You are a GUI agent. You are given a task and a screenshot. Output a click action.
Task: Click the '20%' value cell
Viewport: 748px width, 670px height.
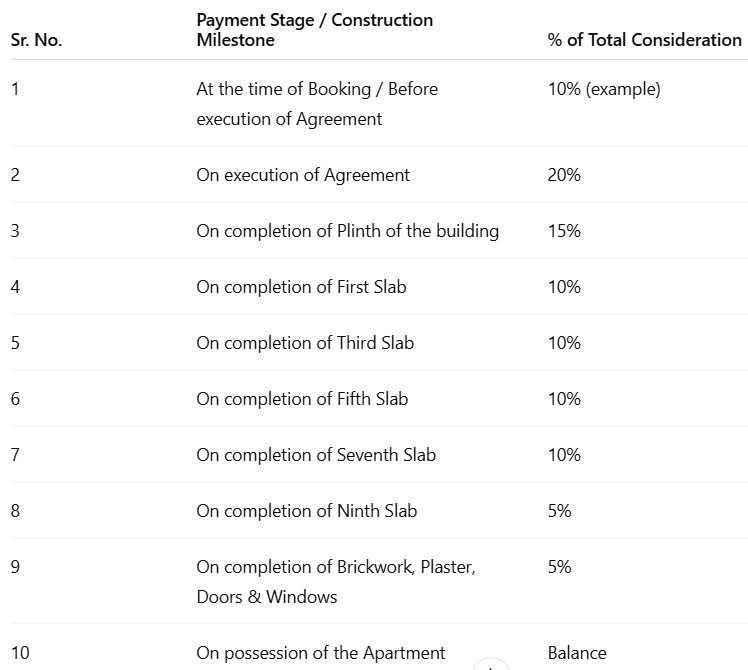(x=564, y=175)
